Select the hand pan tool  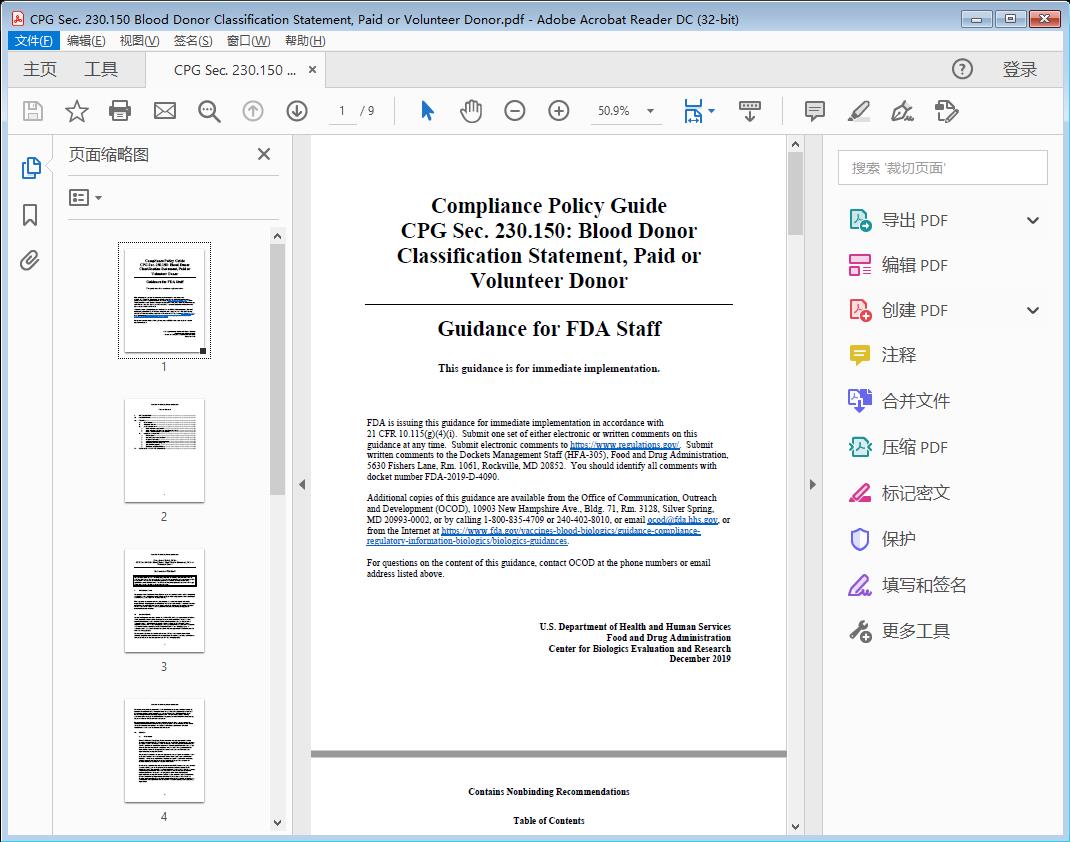click(x=471, y=111)
